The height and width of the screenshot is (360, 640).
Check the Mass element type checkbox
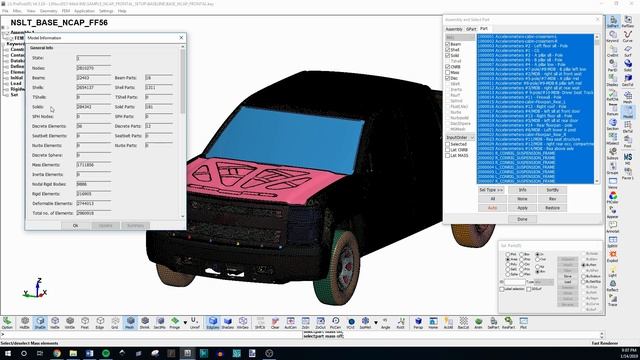[447, 72]
